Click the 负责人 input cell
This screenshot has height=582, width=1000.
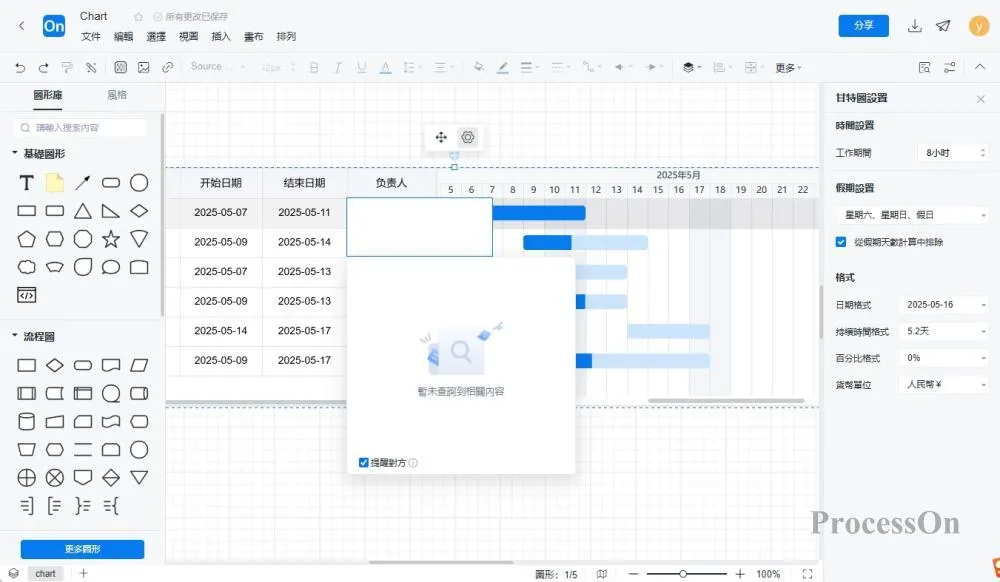click(420, 227)
